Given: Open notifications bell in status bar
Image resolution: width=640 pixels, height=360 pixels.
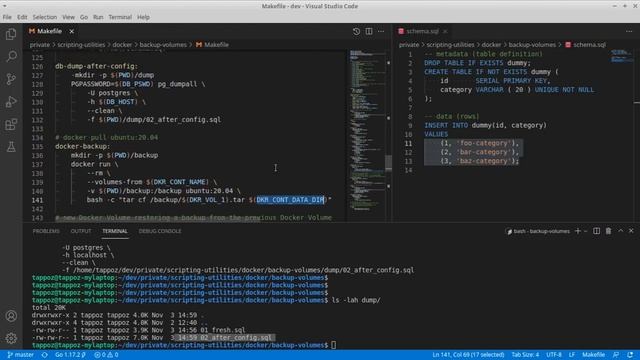Looking at the screenshot, I should [x=630, y=355].
